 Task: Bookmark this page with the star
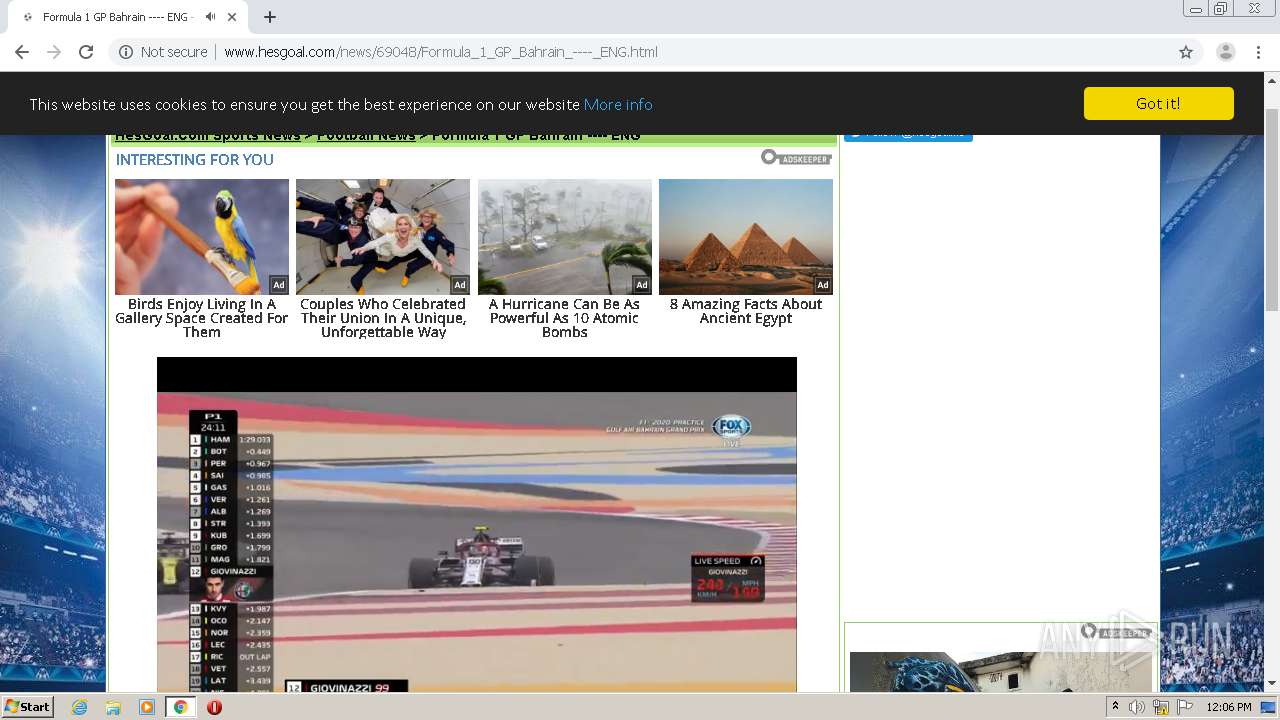(x=1186, y=52)
